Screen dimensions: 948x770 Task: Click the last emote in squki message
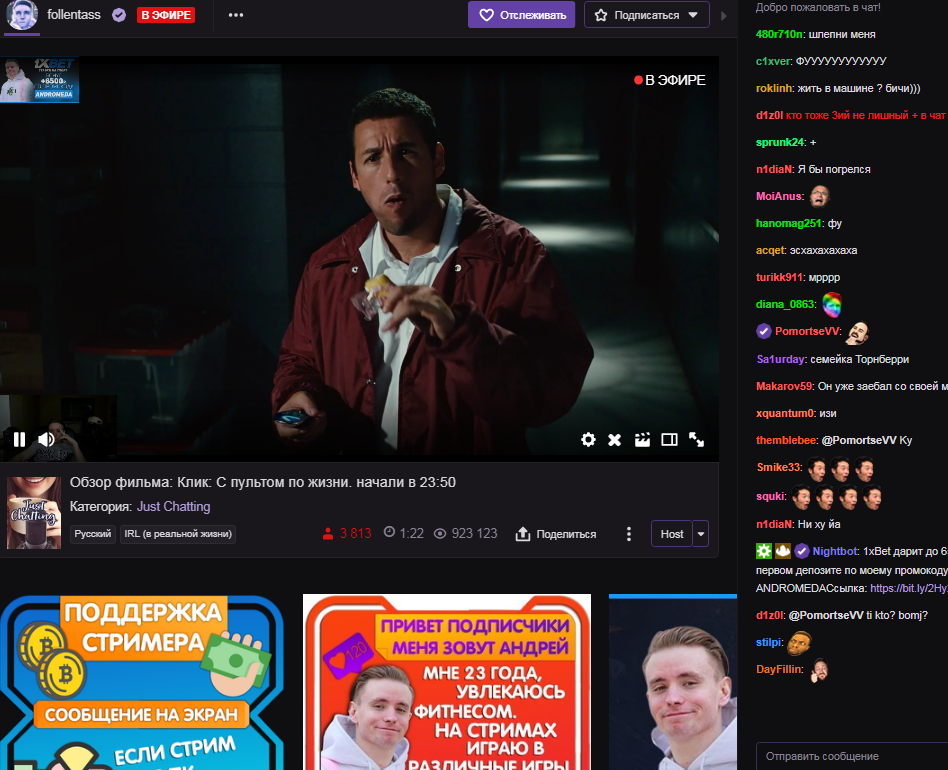click(x=872, y=497)
